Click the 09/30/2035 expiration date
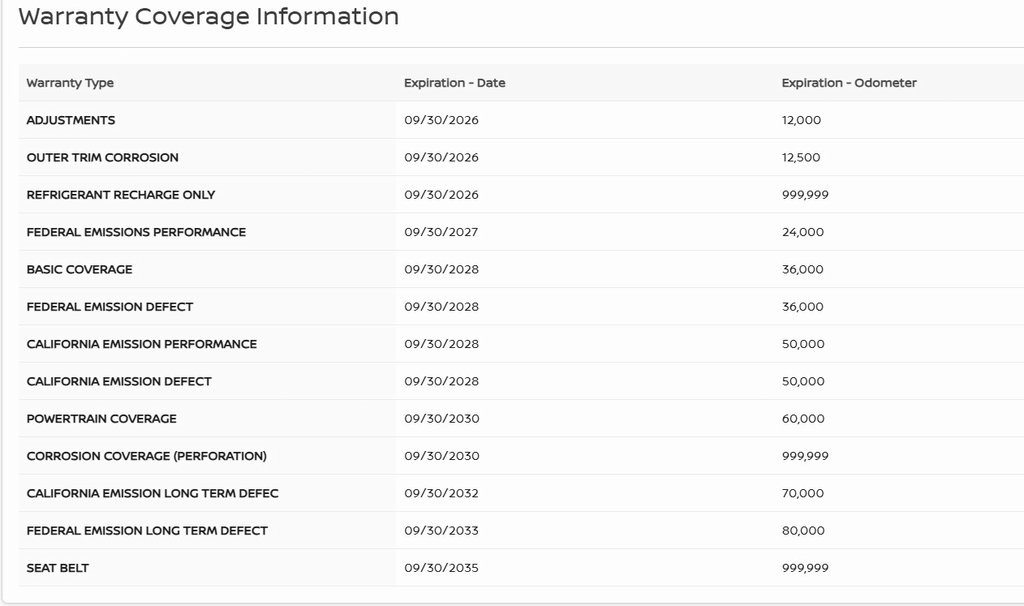The height and width of the screenshot is (606, 1024). (441, 568)
